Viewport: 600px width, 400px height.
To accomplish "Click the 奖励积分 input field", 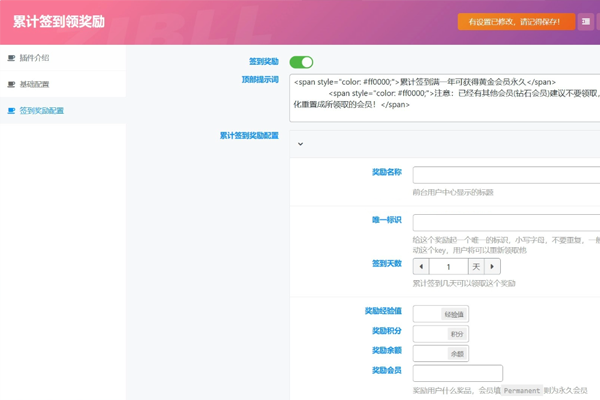I will pyautogui.click(x=427, y=334).
